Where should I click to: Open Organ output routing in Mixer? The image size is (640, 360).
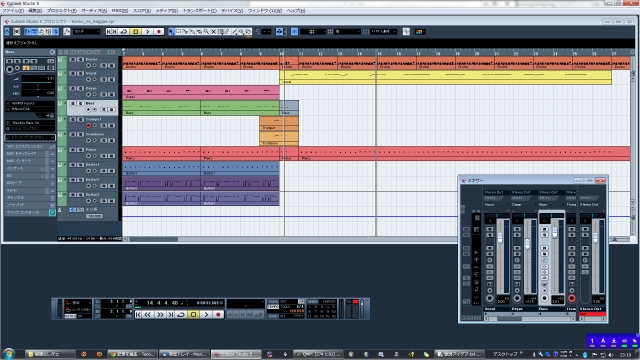pyautogui.click(x=524, y=192)
